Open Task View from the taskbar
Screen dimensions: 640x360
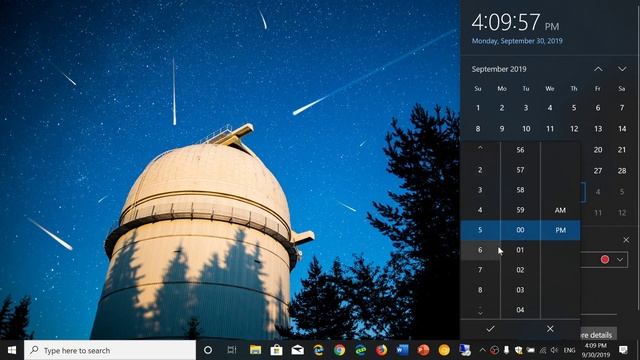(232, 350)
